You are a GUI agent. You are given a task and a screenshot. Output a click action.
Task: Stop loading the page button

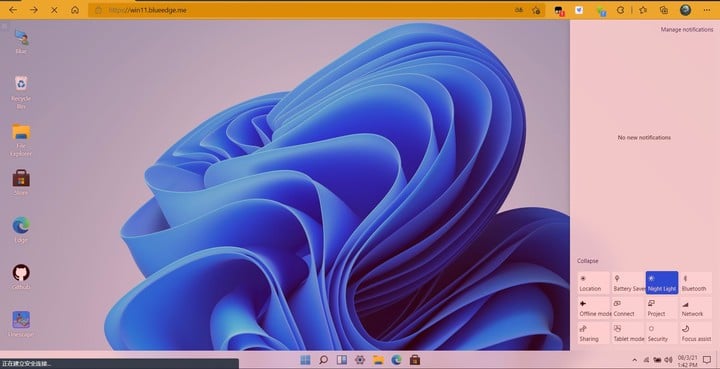[x=54, y=10]
